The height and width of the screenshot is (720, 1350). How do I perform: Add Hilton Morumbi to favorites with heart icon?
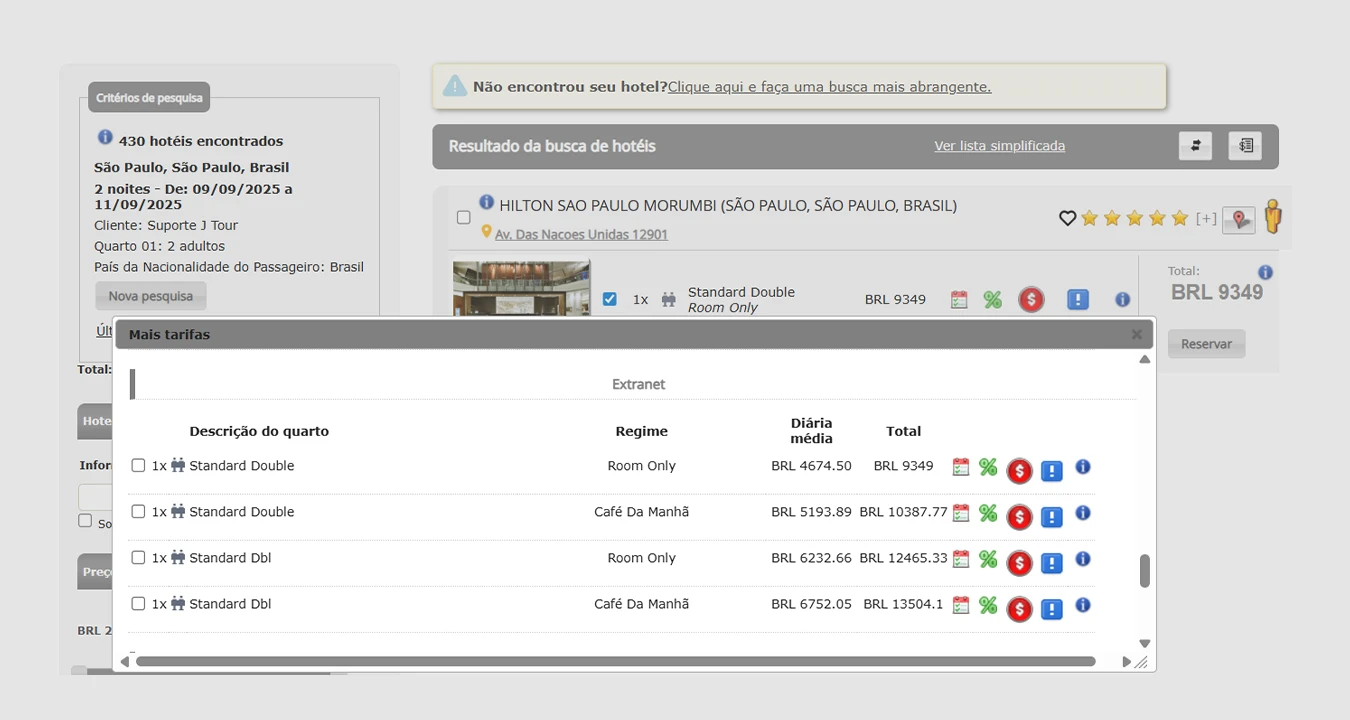1067,218
